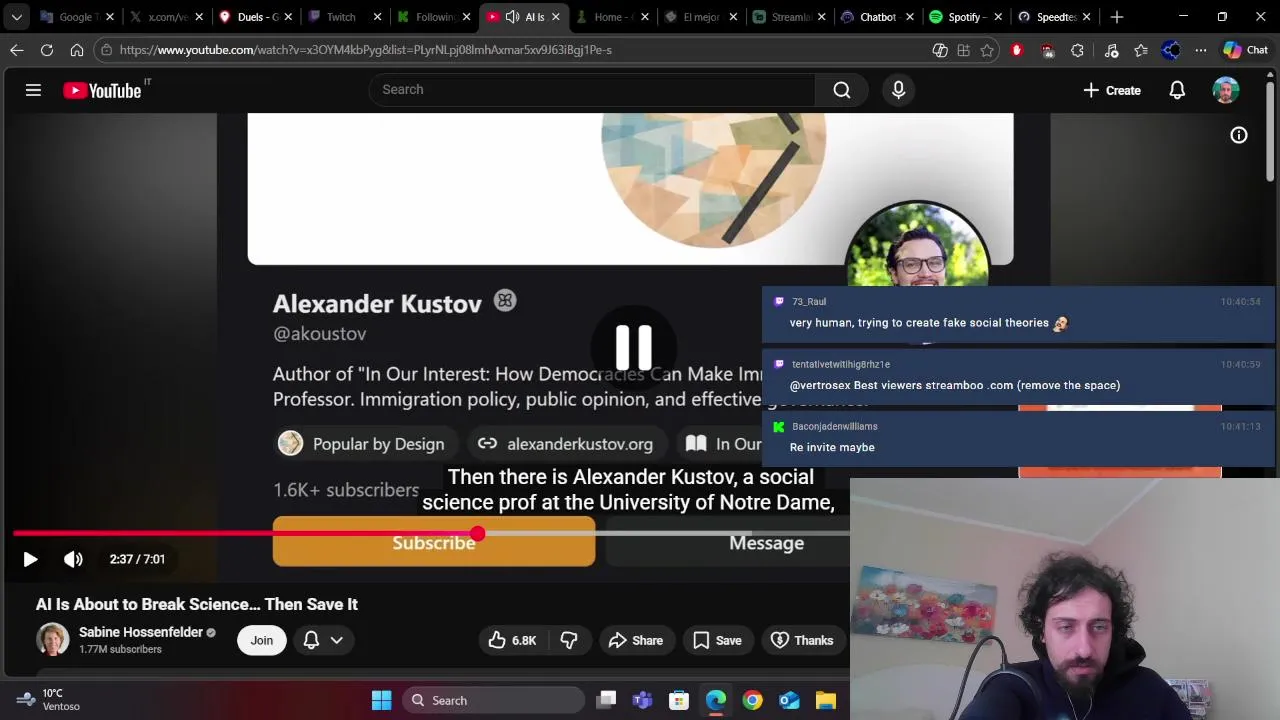Click the Windows taskbar Search box
This screenshot has height=720, width=1280.
494,700
